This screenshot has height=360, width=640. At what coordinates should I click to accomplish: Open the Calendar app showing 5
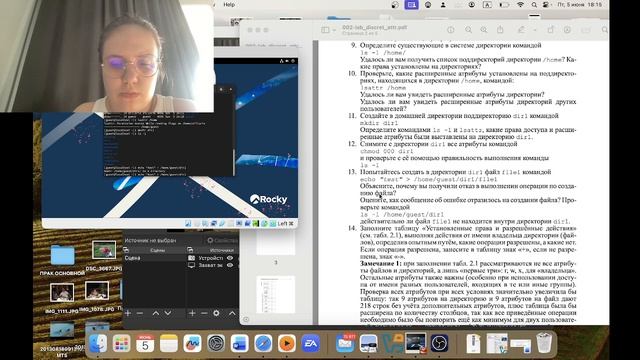[145, 343]
